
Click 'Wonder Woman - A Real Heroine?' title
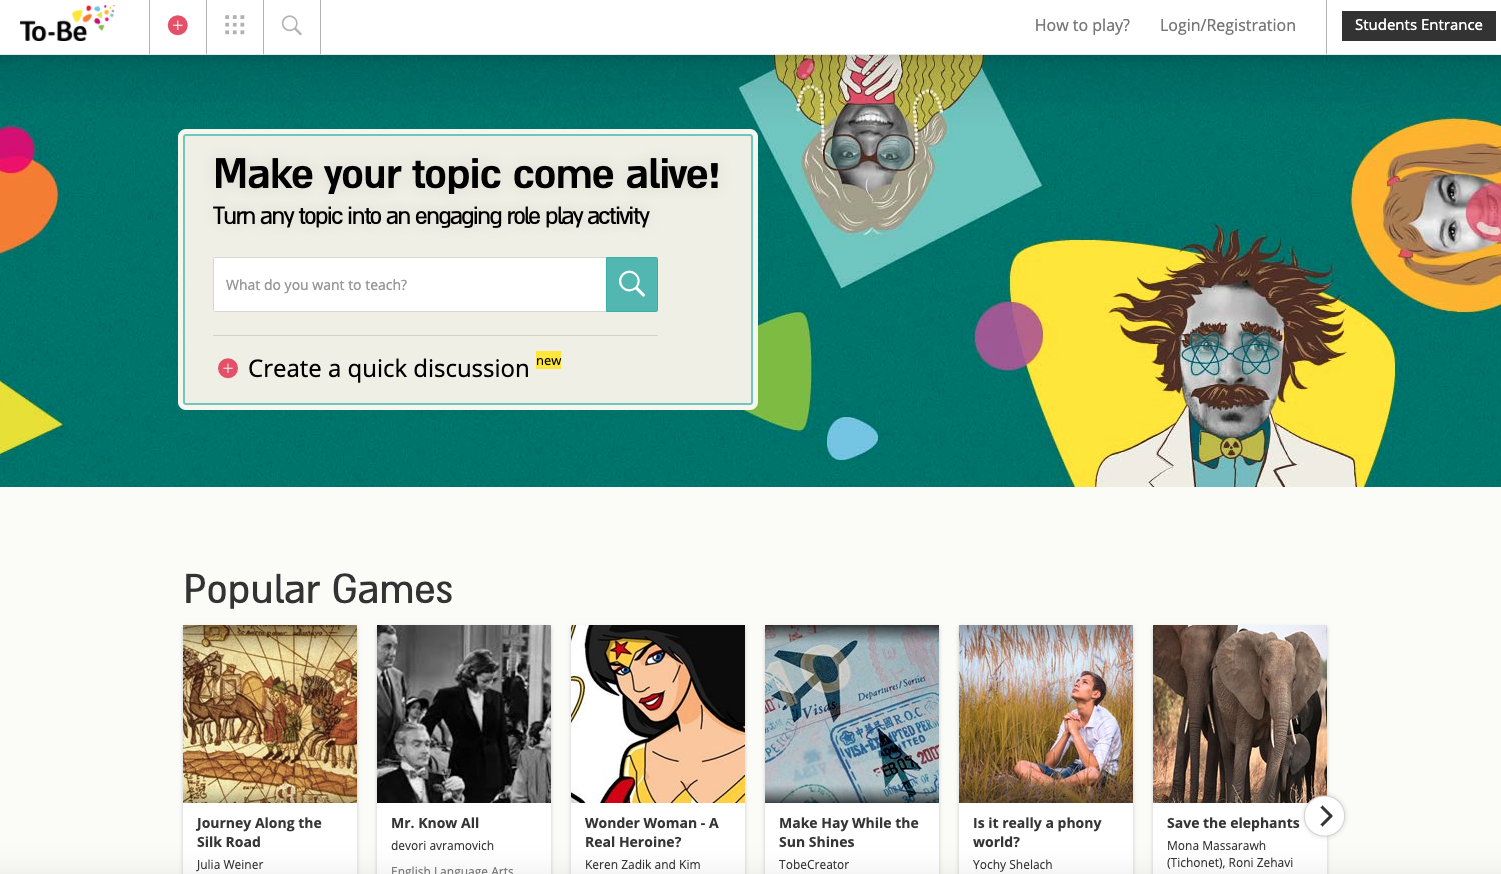click(x=652, y=832)
